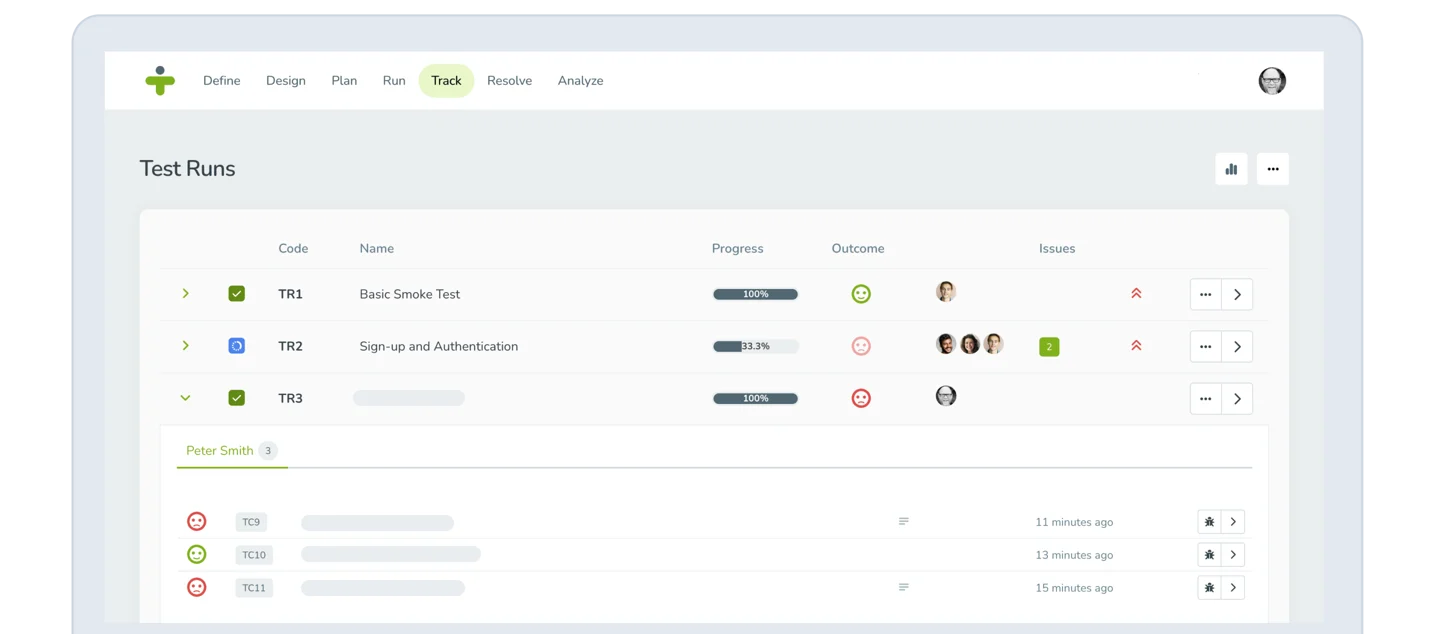Image resolution: width=1432 pixels, height=634 pixels.
Task: Click the green plus app logo
Action: (160, 81)
